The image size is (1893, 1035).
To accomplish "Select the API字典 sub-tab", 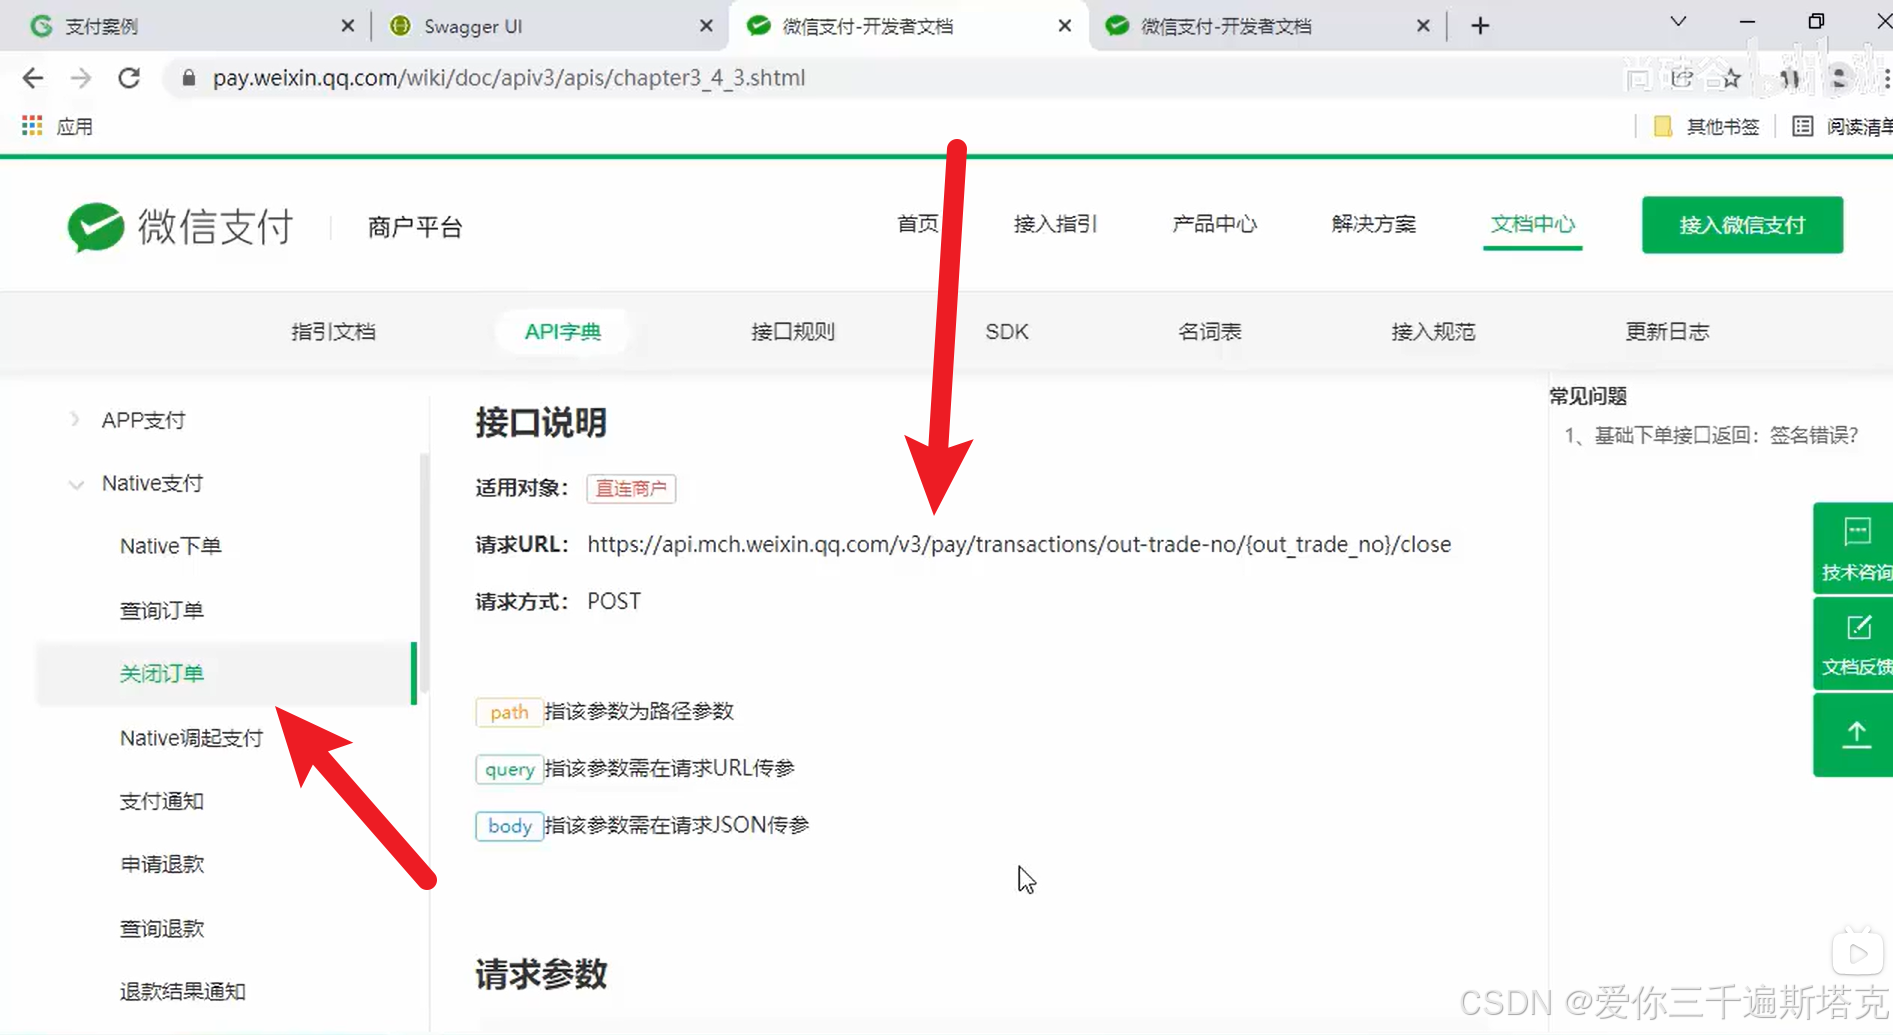I will (x=562, y=332).
